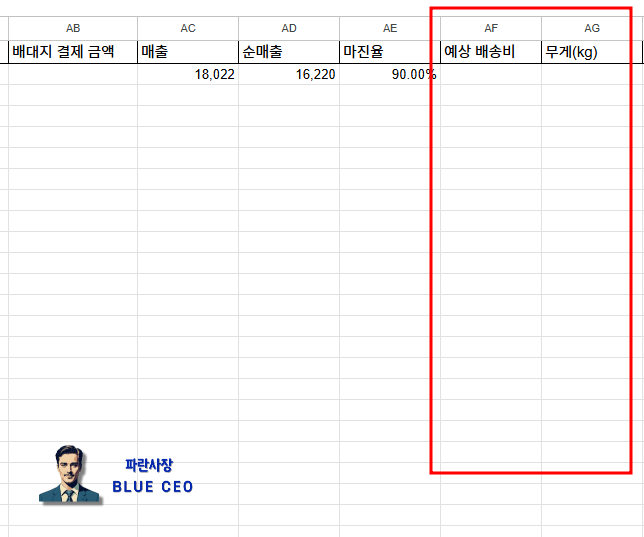Image resolution: width=644 pixels, height=537 pixels.
Task: Click the '무게(kg)' header cell
Action: [x=592, y=52]
